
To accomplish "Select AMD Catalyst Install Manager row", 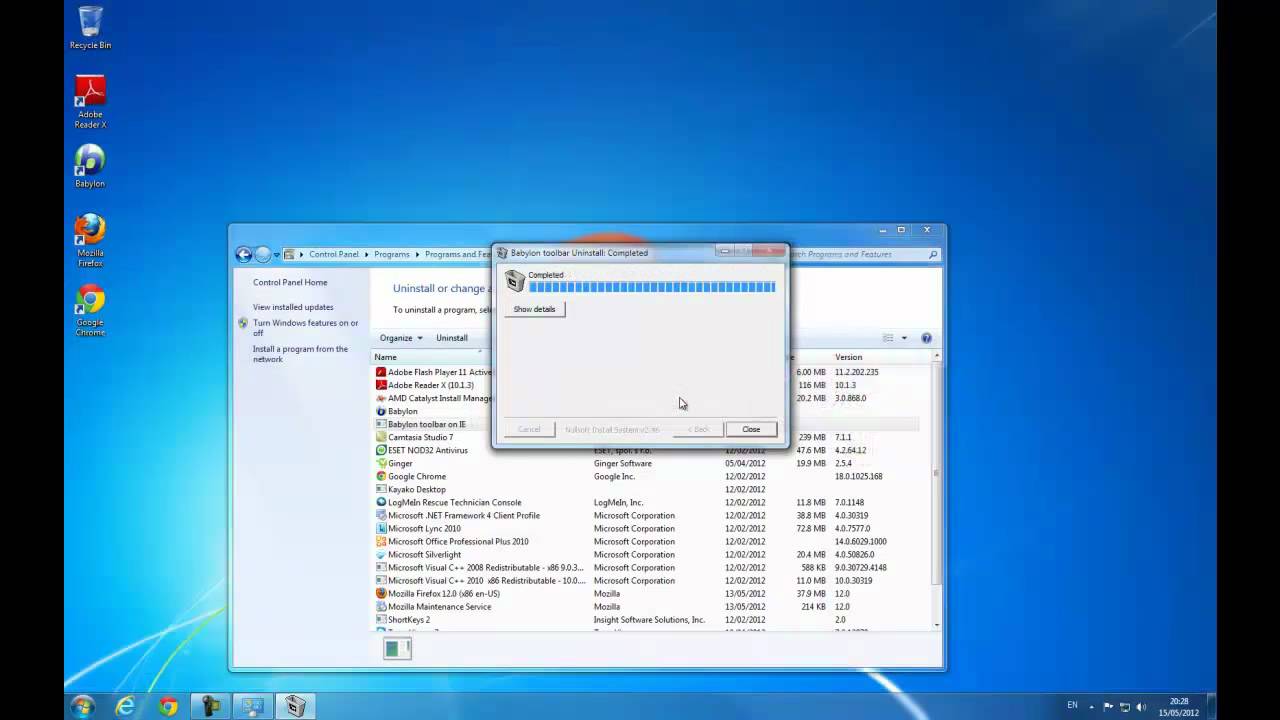I will (646, 398).
